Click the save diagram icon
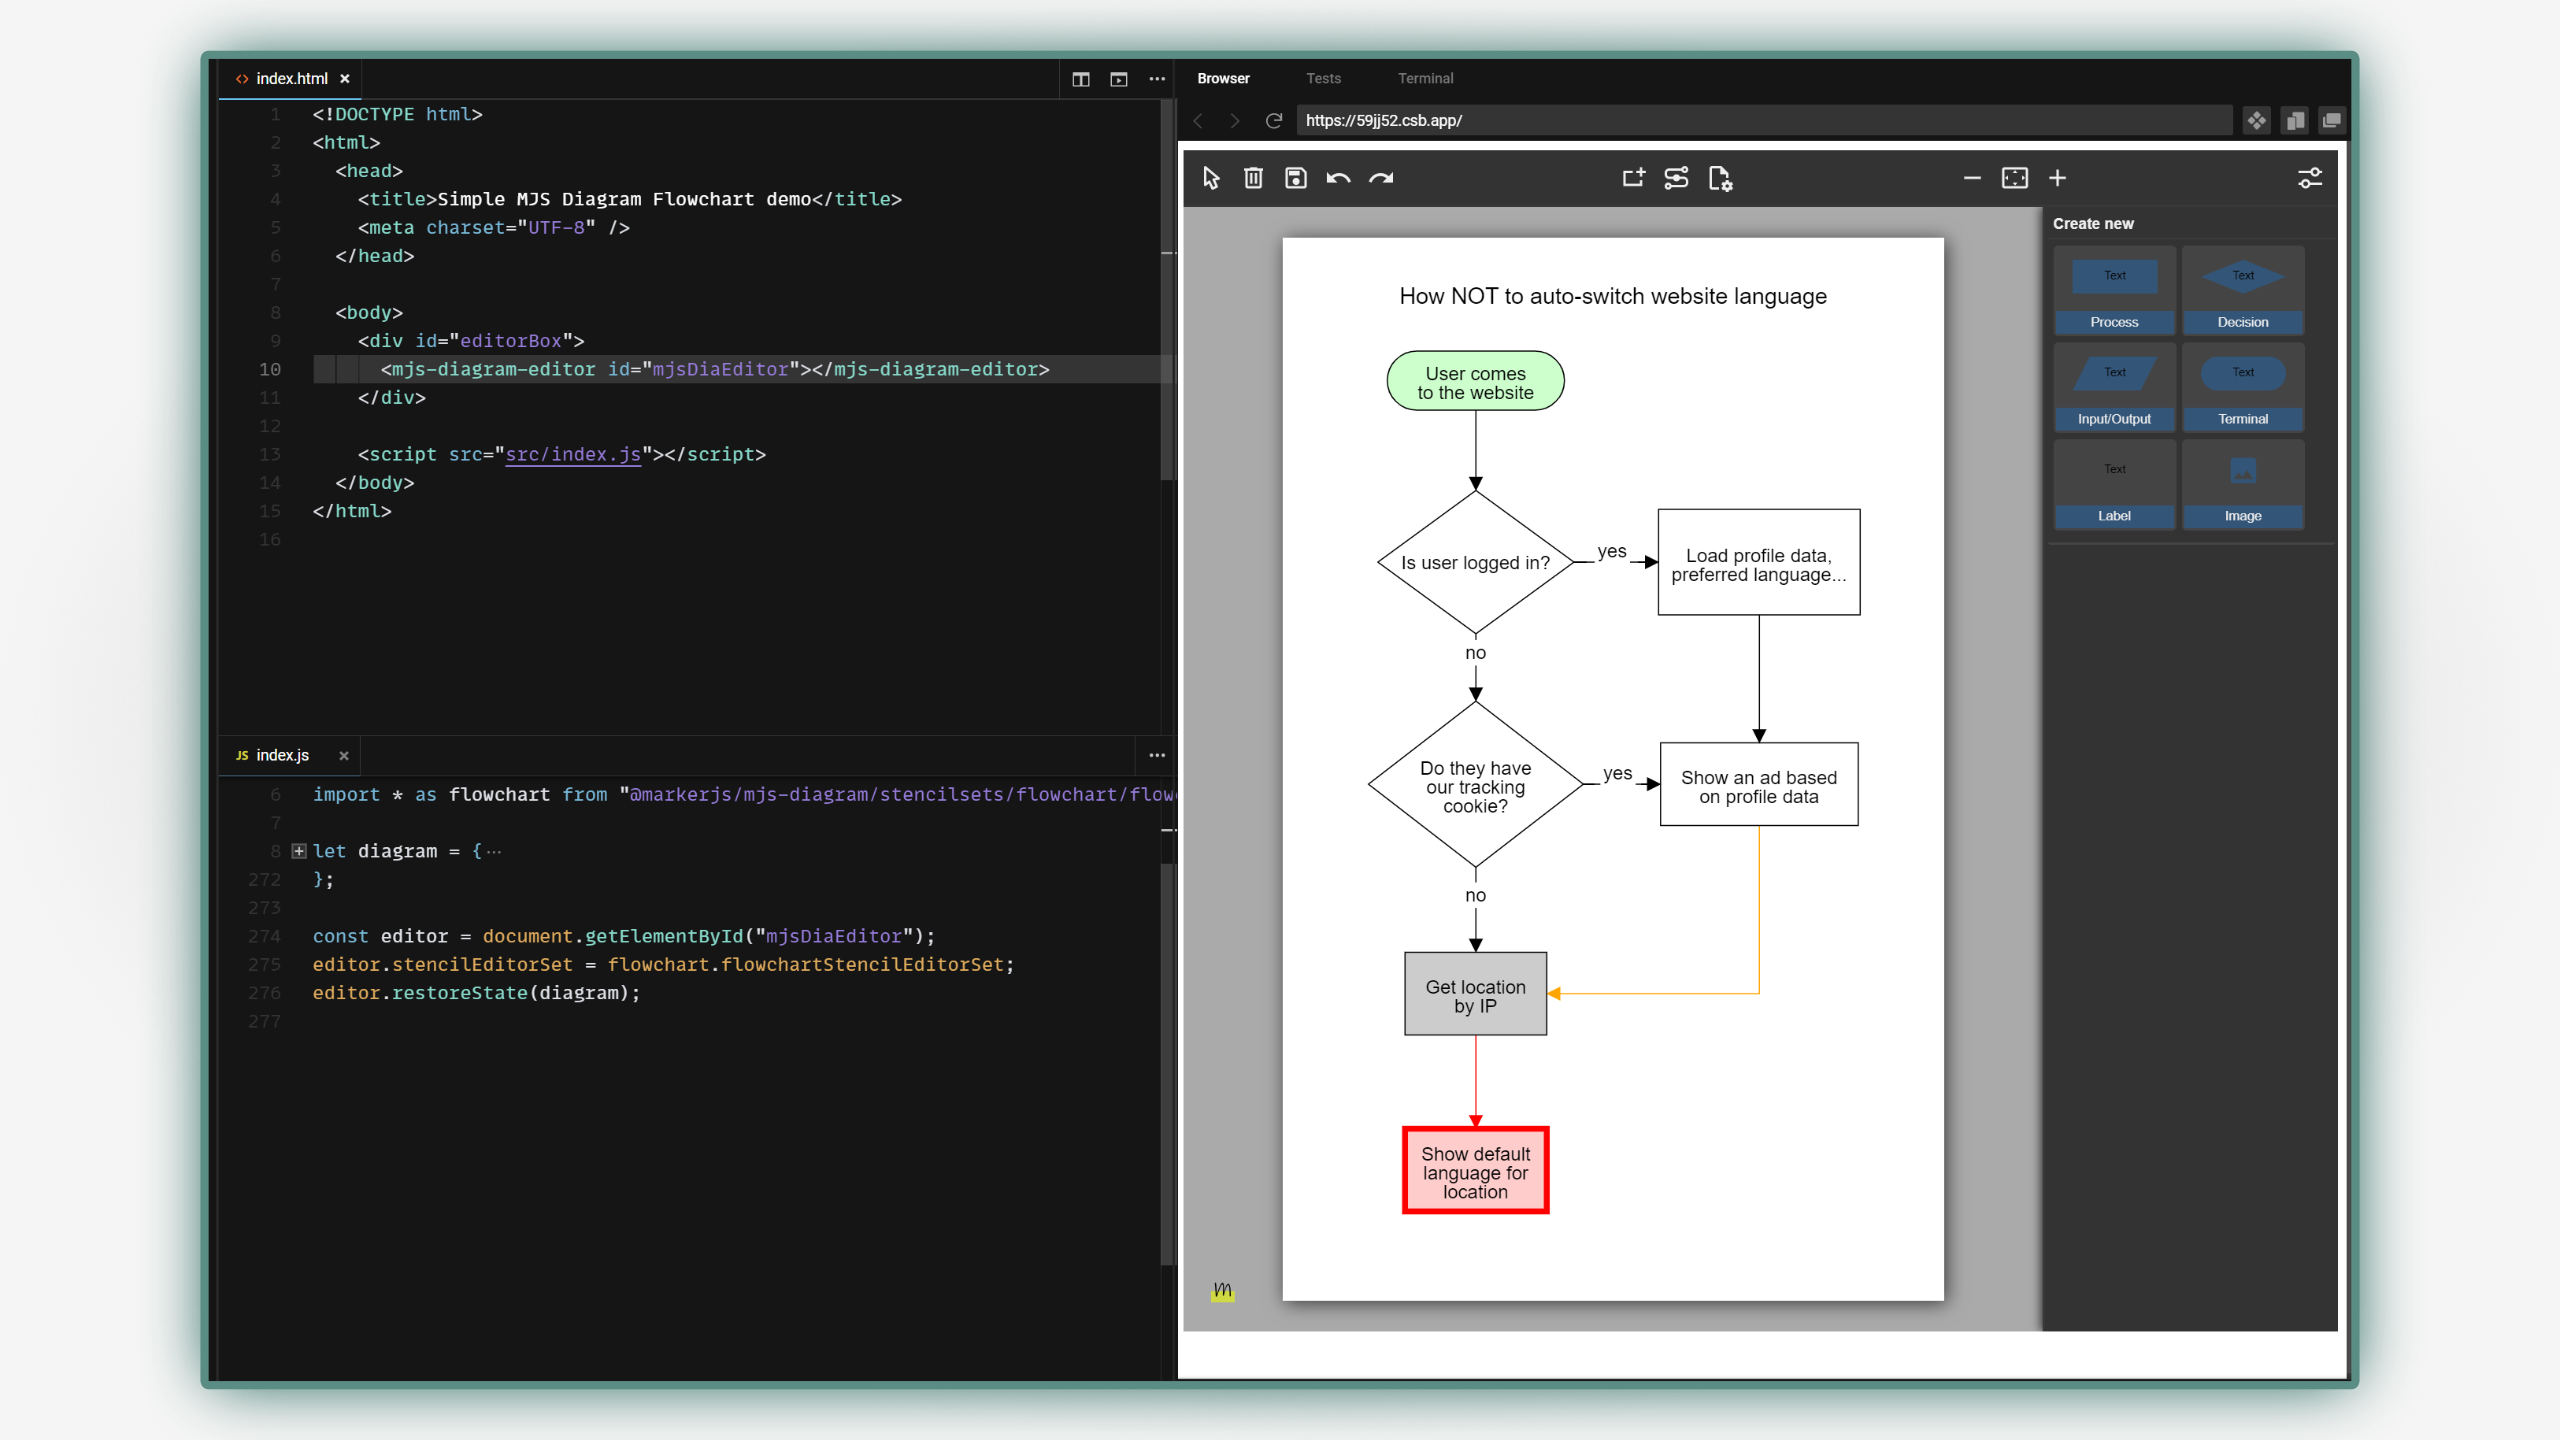The width and height of the screenshot is (2560, 1440). tap(1296, 178)
